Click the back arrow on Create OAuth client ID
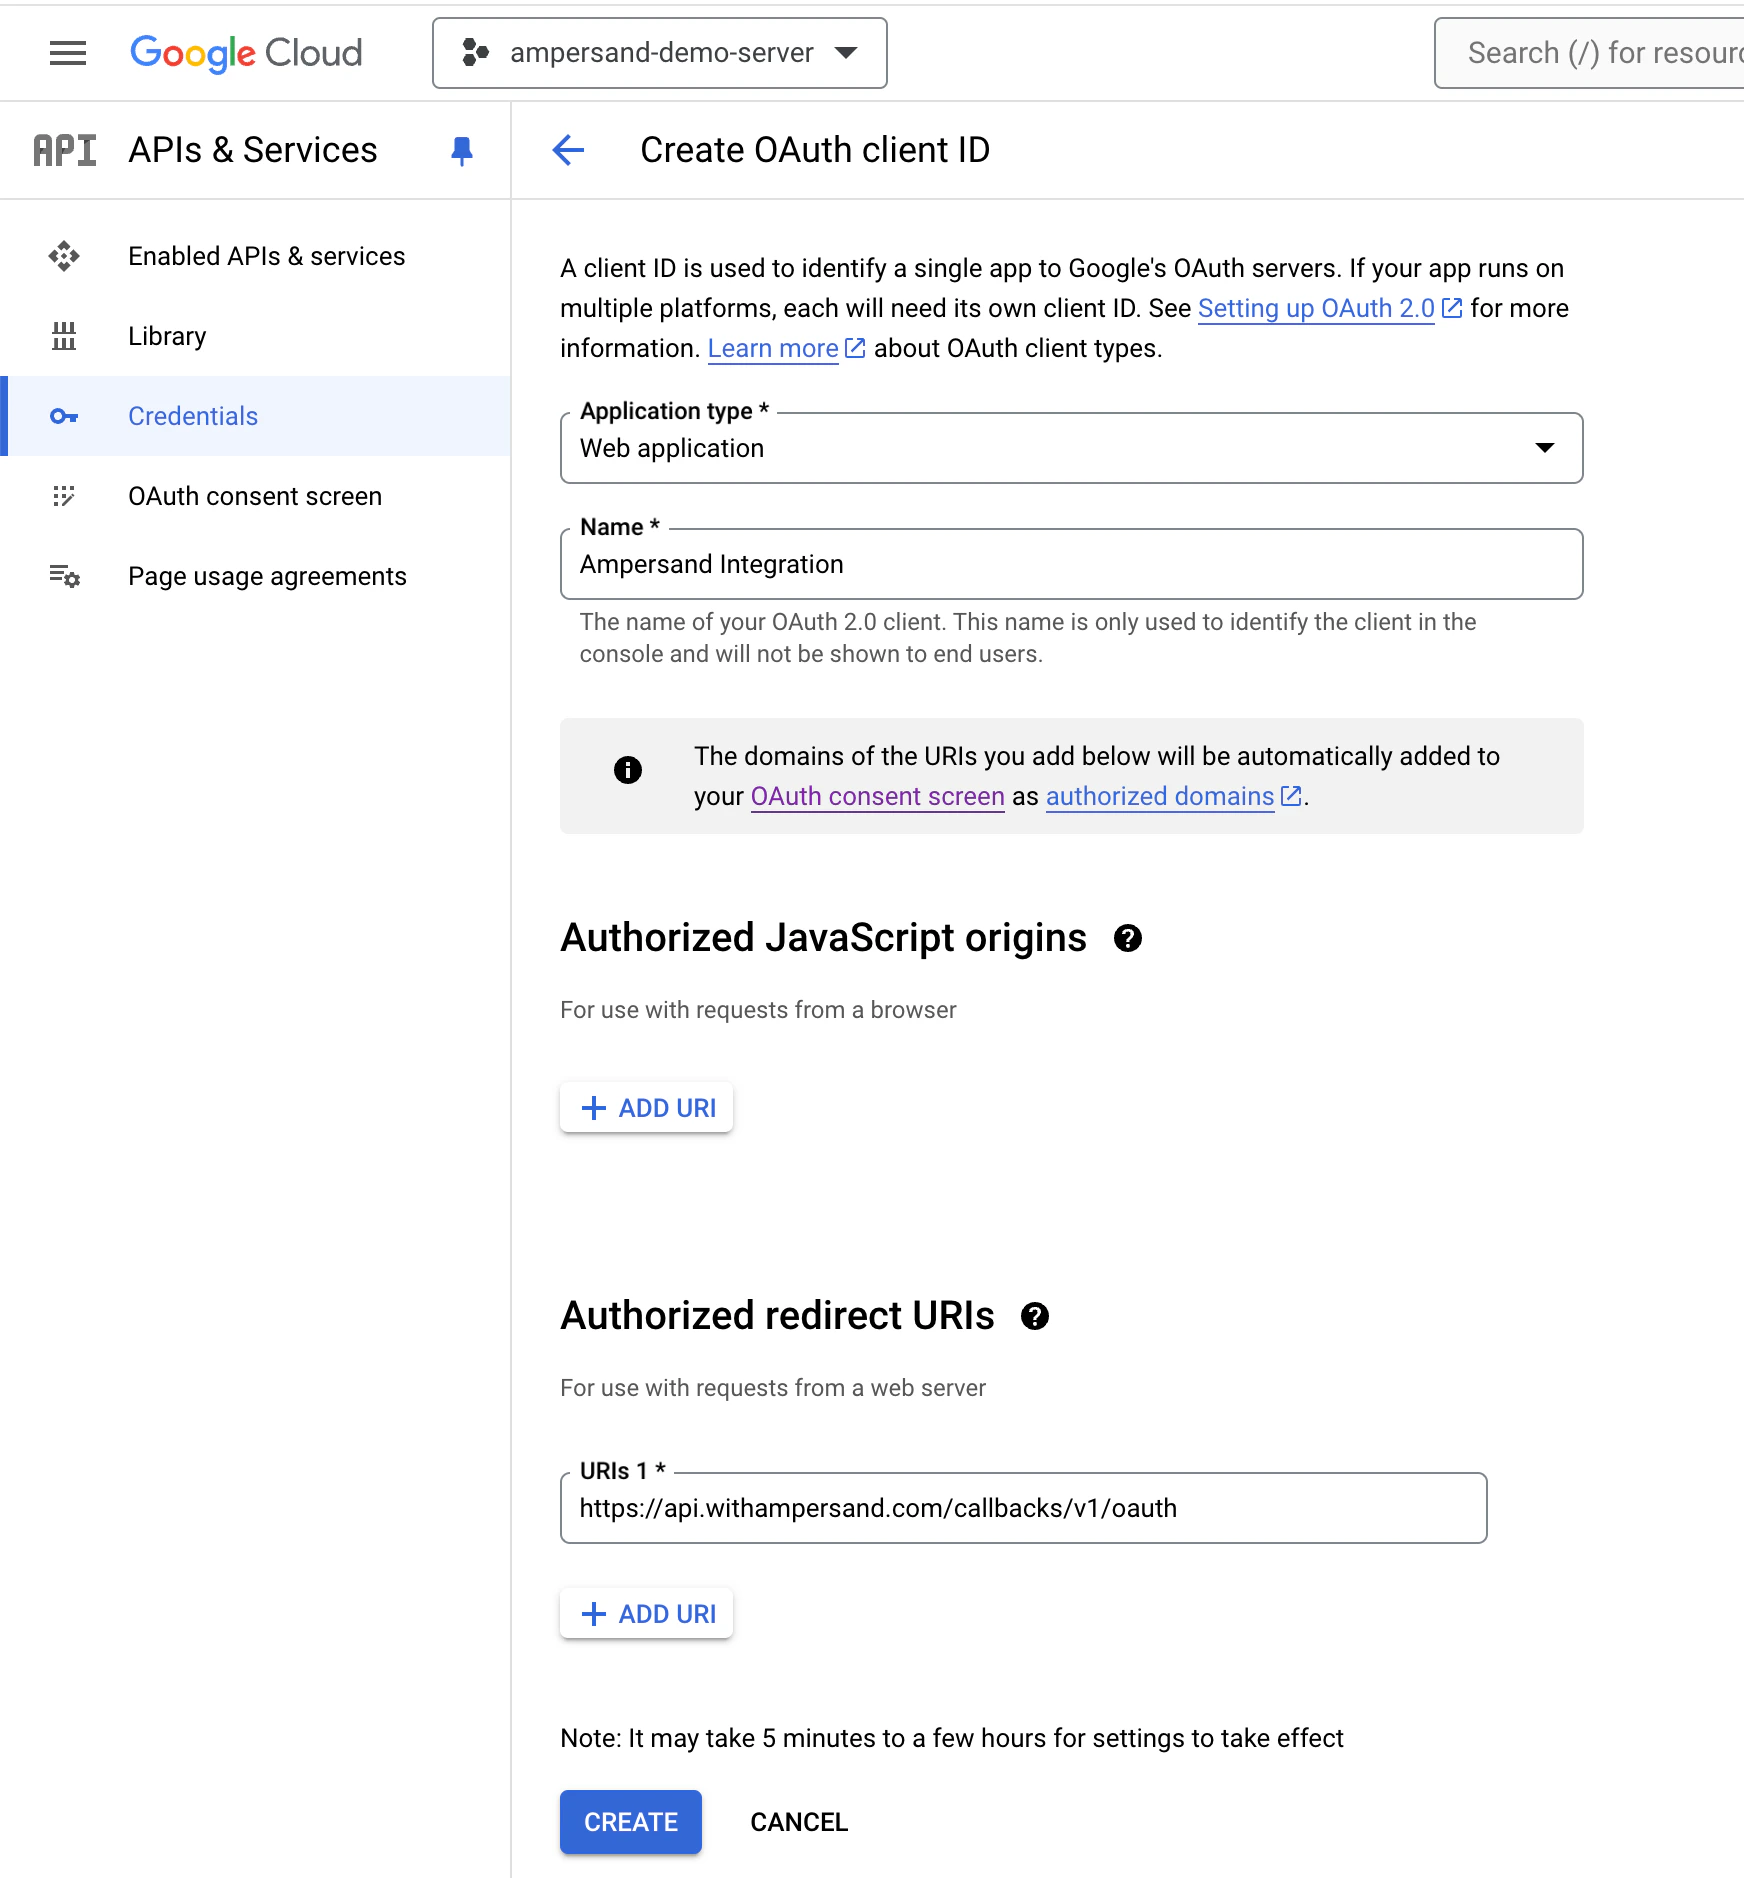1744x1878 pixels. (568, 150)
